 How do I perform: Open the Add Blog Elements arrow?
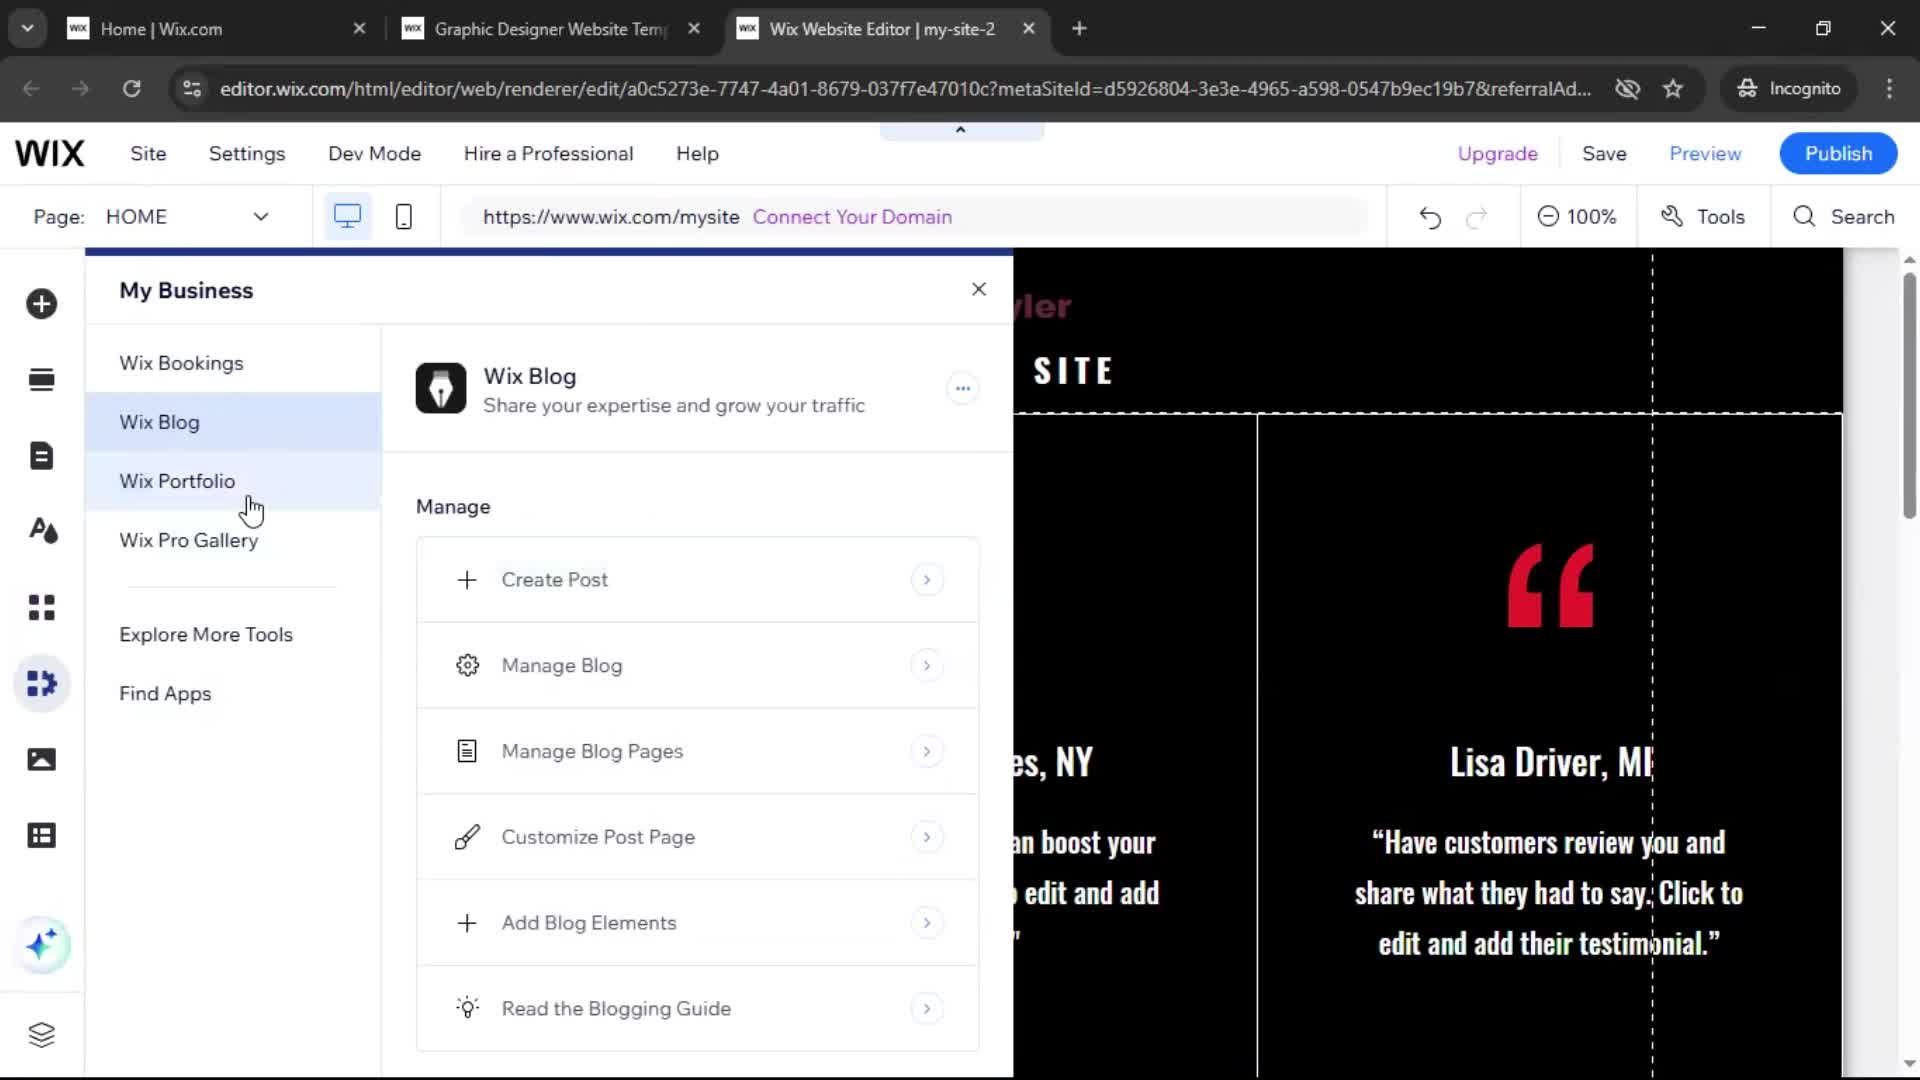pos(927,923)
